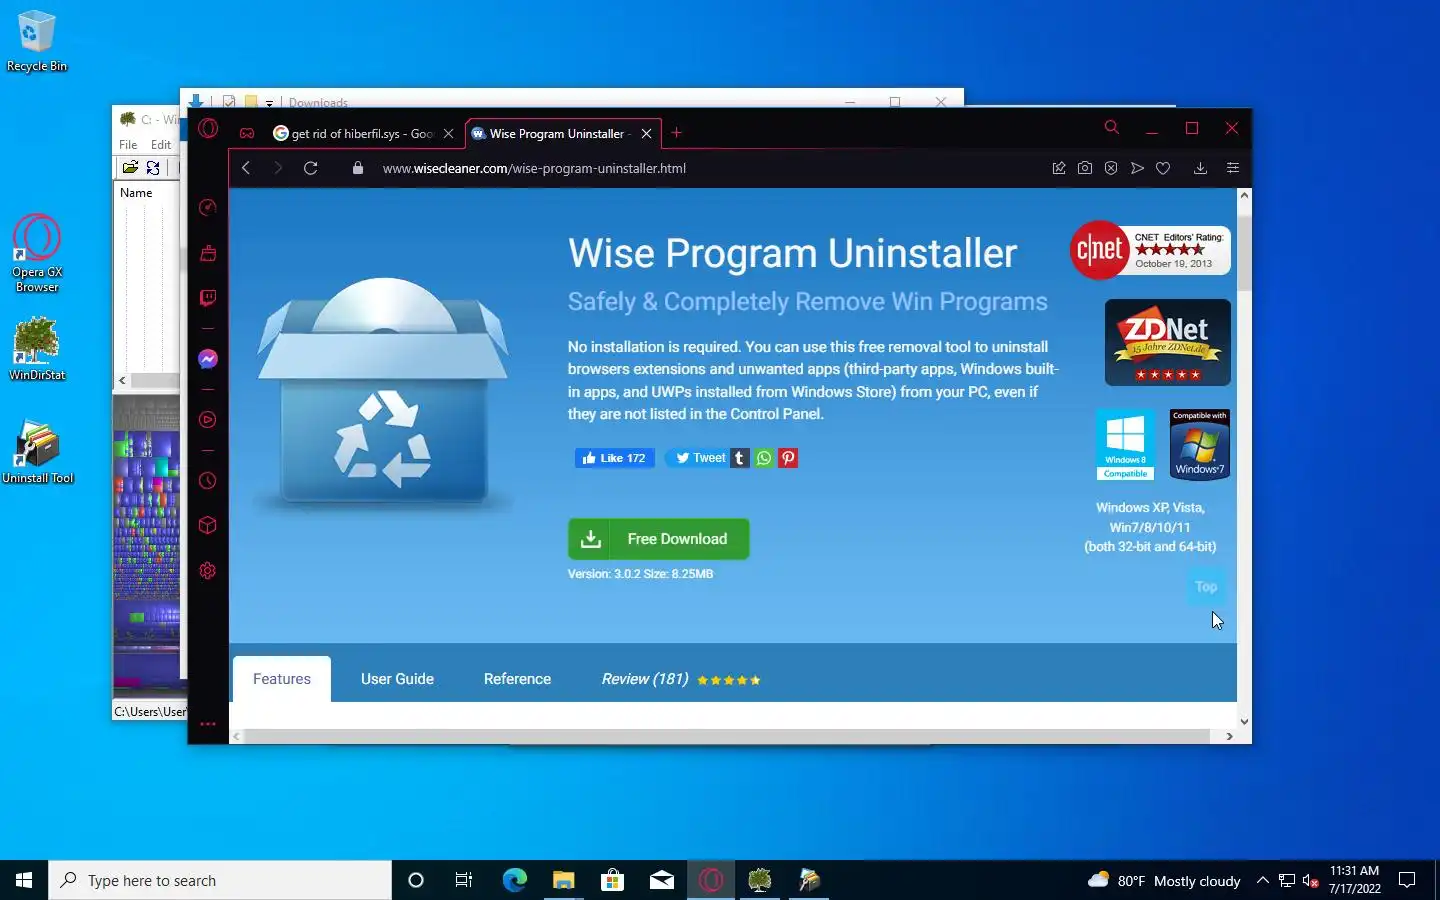Click the taskbar search box

pos(220,880)
